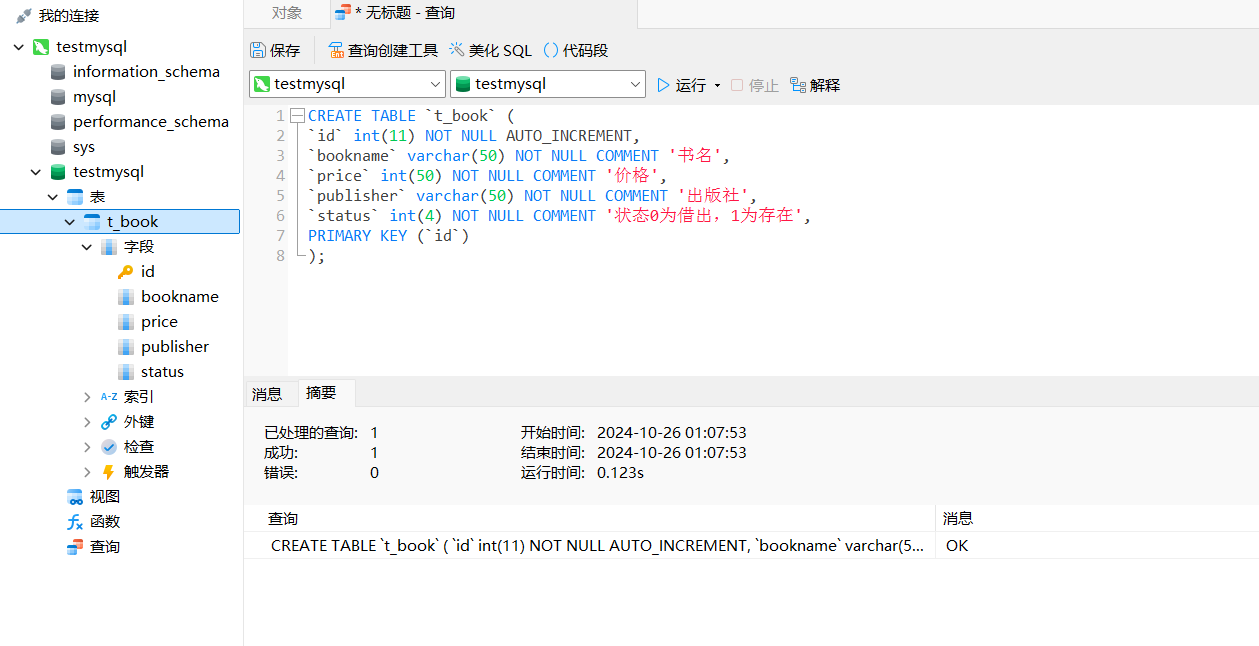Expand the Indexes (索引) node
The image size is (1259, 646).
(x=88, y=397)
